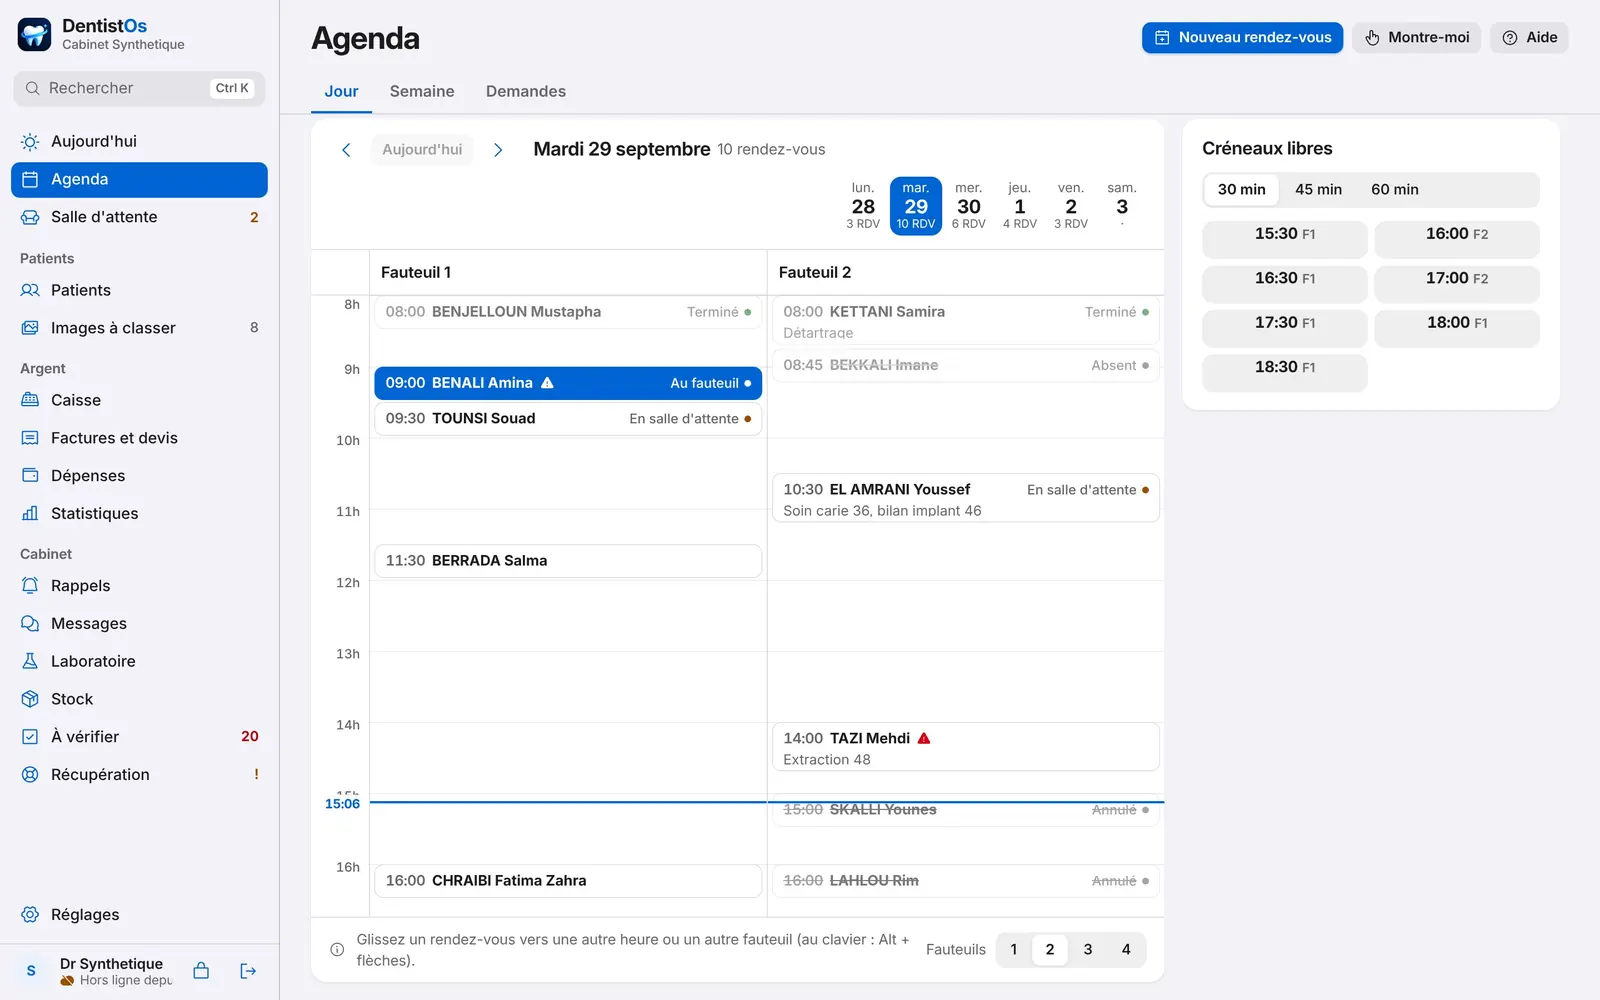
Task: Open the Aide help button
Action: pyautogui.click(x=1529, y=38)
